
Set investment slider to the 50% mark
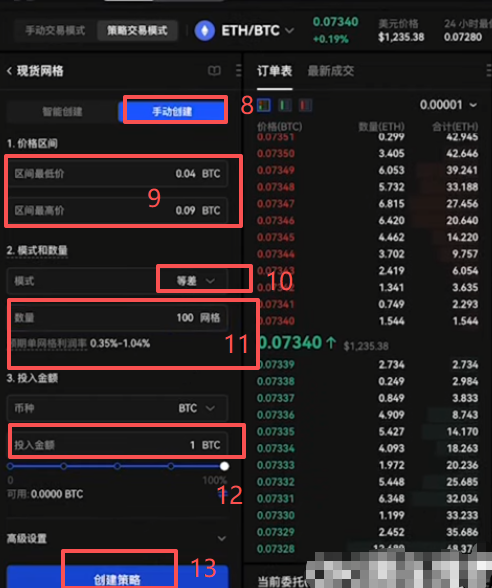click(x=117, y=466)
